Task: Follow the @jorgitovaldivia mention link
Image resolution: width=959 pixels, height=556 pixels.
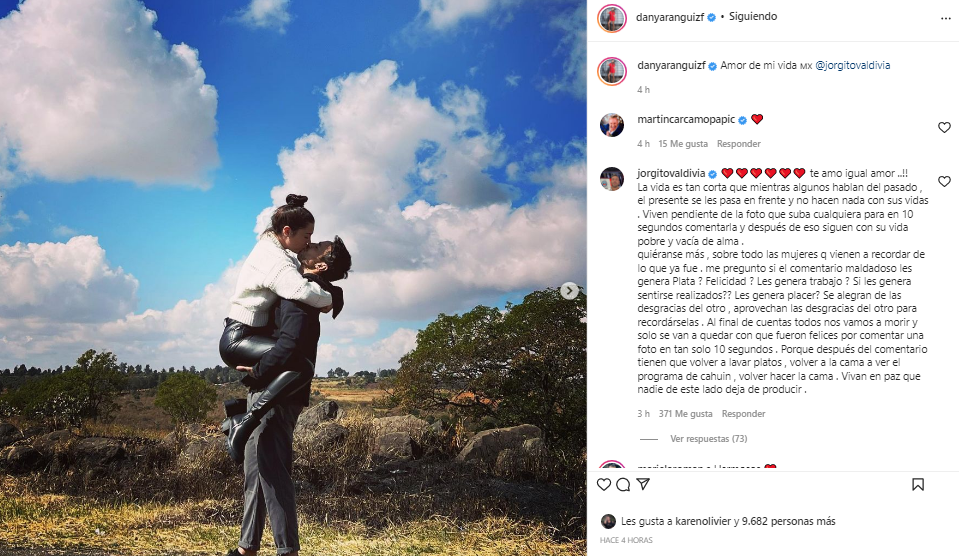Action: pyautogui.click(x=853, y=65)
